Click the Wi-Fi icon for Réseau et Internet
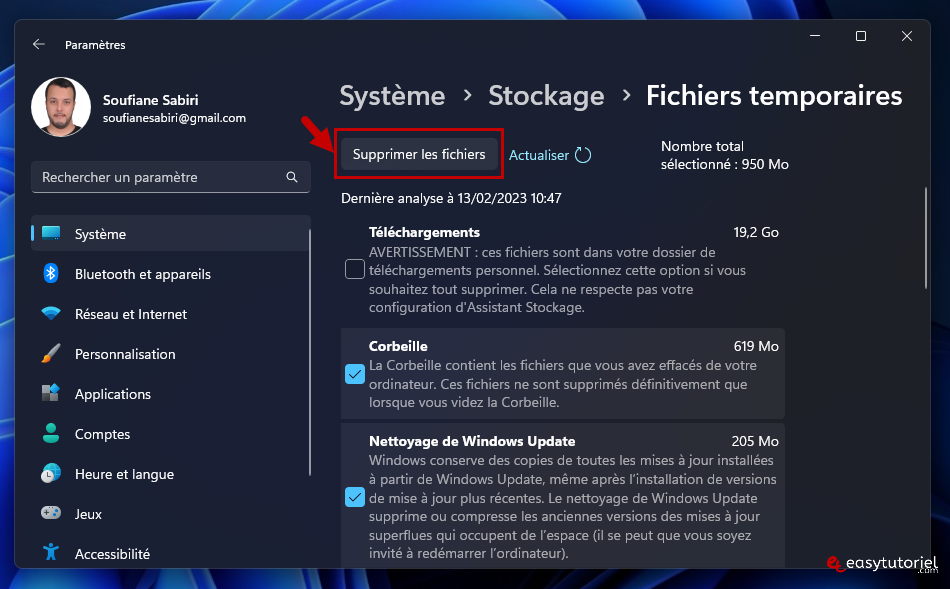The height and width of the screenshot is (589, 950). [51, 314]
